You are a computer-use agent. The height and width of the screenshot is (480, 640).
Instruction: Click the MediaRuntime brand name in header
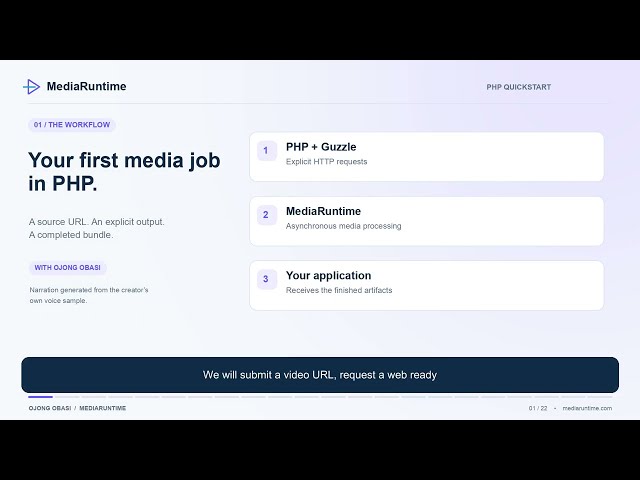click(x=87, y=87)
